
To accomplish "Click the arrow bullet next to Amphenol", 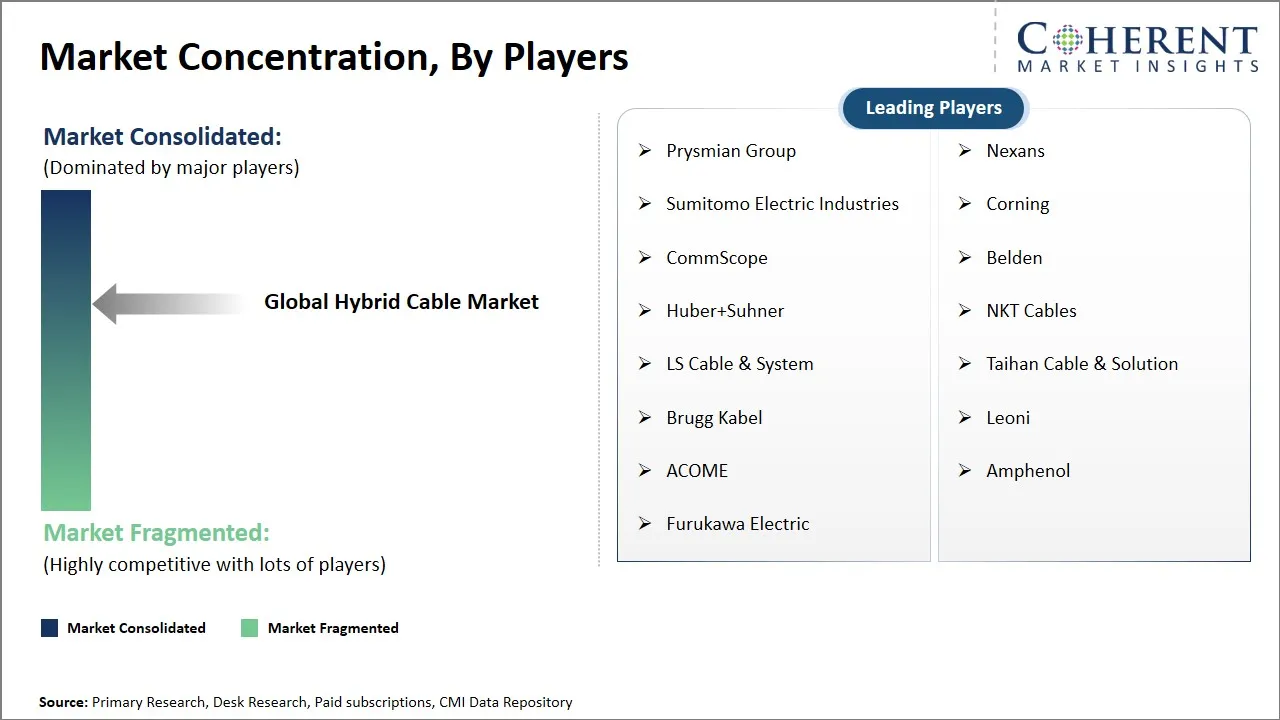I will point(965,471).
